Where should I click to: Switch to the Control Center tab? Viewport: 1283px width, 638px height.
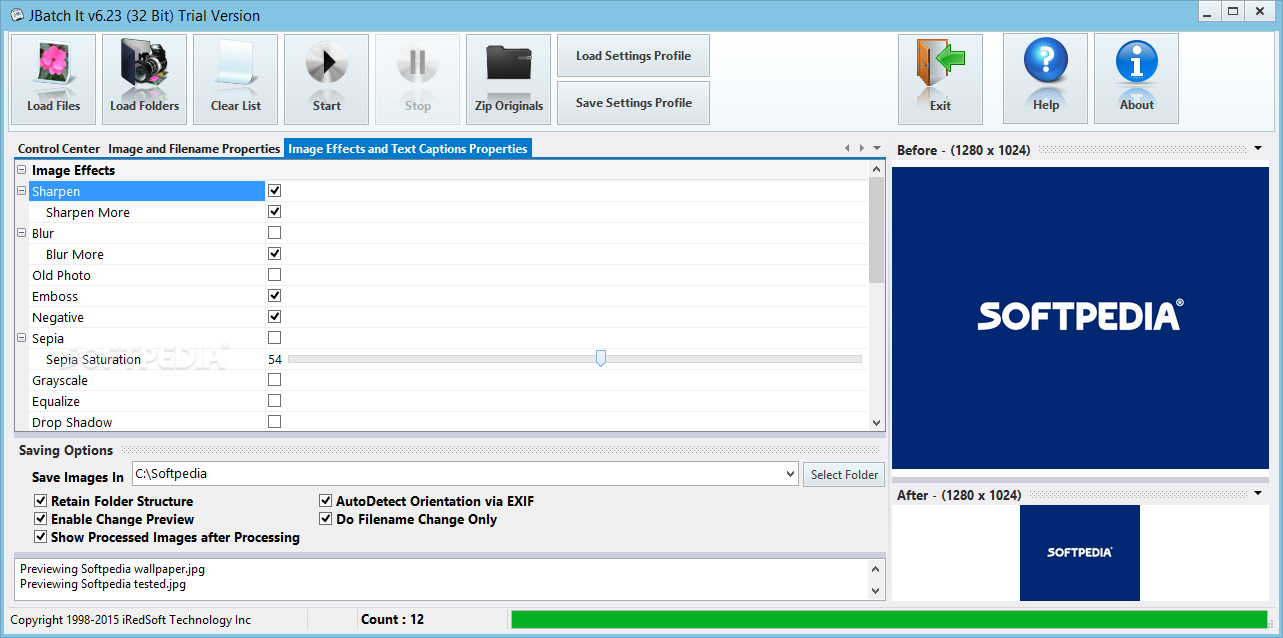click(x=59, y=148)
